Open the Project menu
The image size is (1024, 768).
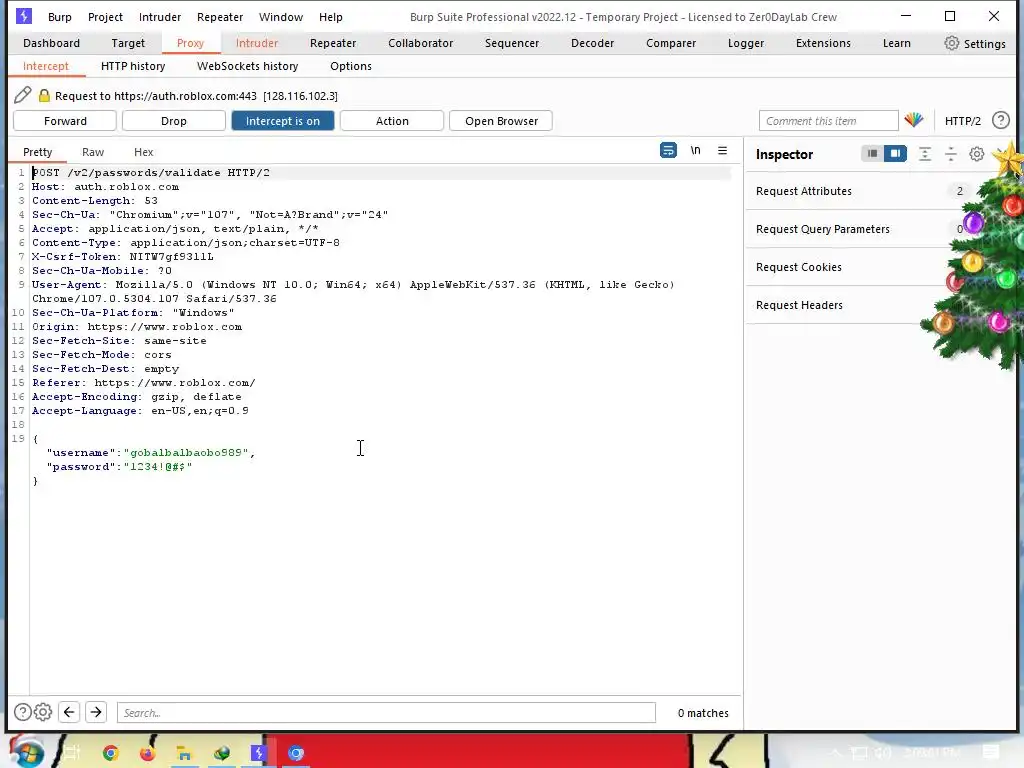pyautogui.click(x=105, y=17)
